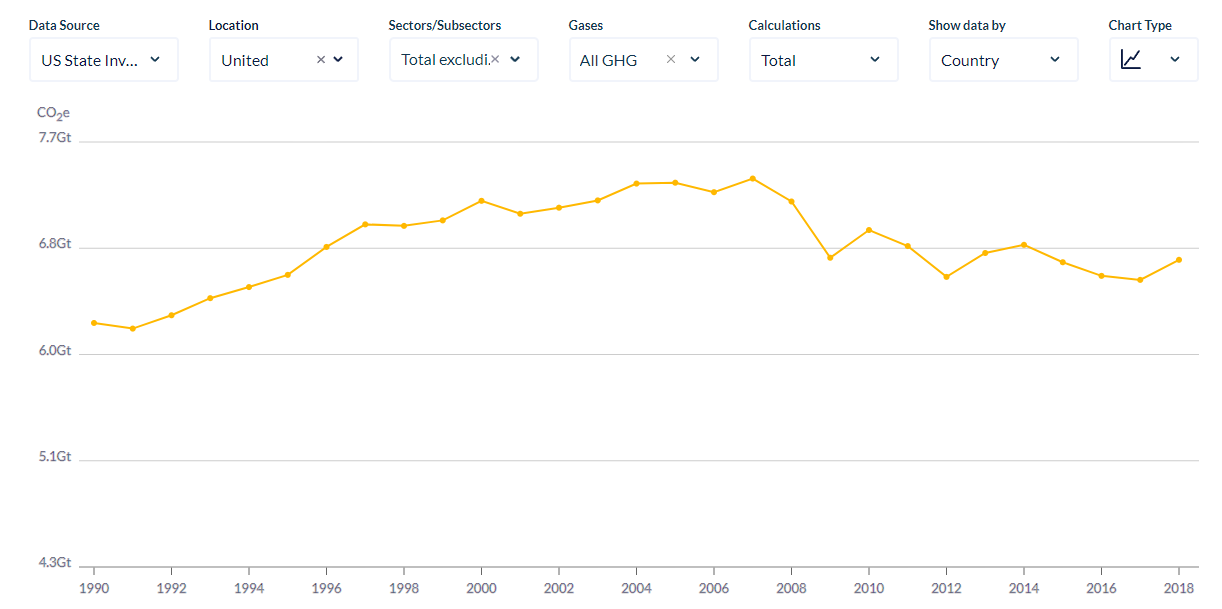Open the Gases dropdown chevron
1222x609 pixels.
tap(695, 60)
